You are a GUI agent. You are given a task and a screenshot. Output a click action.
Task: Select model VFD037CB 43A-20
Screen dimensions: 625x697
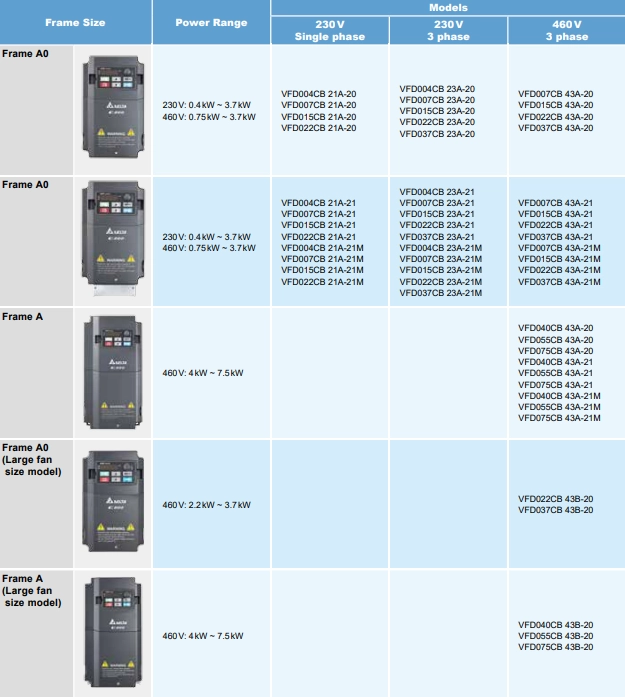pyautogui.click(x=555, y=128)
